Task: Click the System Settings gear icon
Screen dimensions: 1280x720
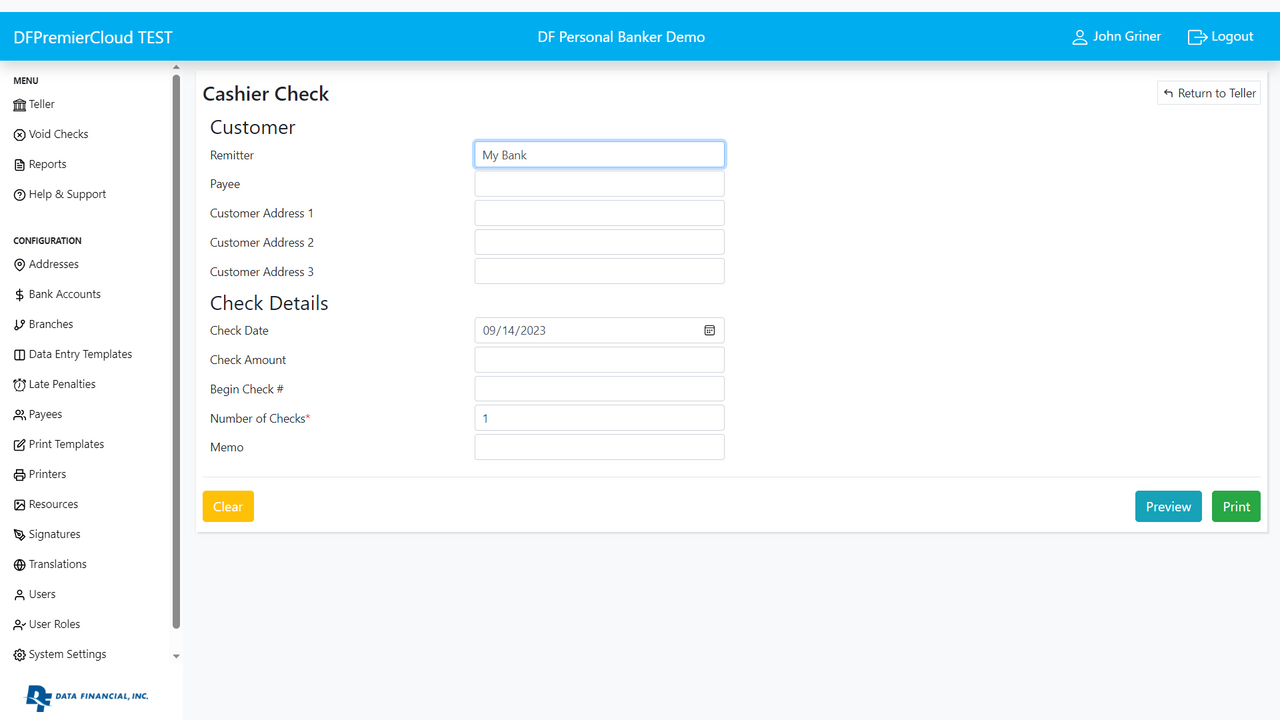Action: click(x=19, y=655)
